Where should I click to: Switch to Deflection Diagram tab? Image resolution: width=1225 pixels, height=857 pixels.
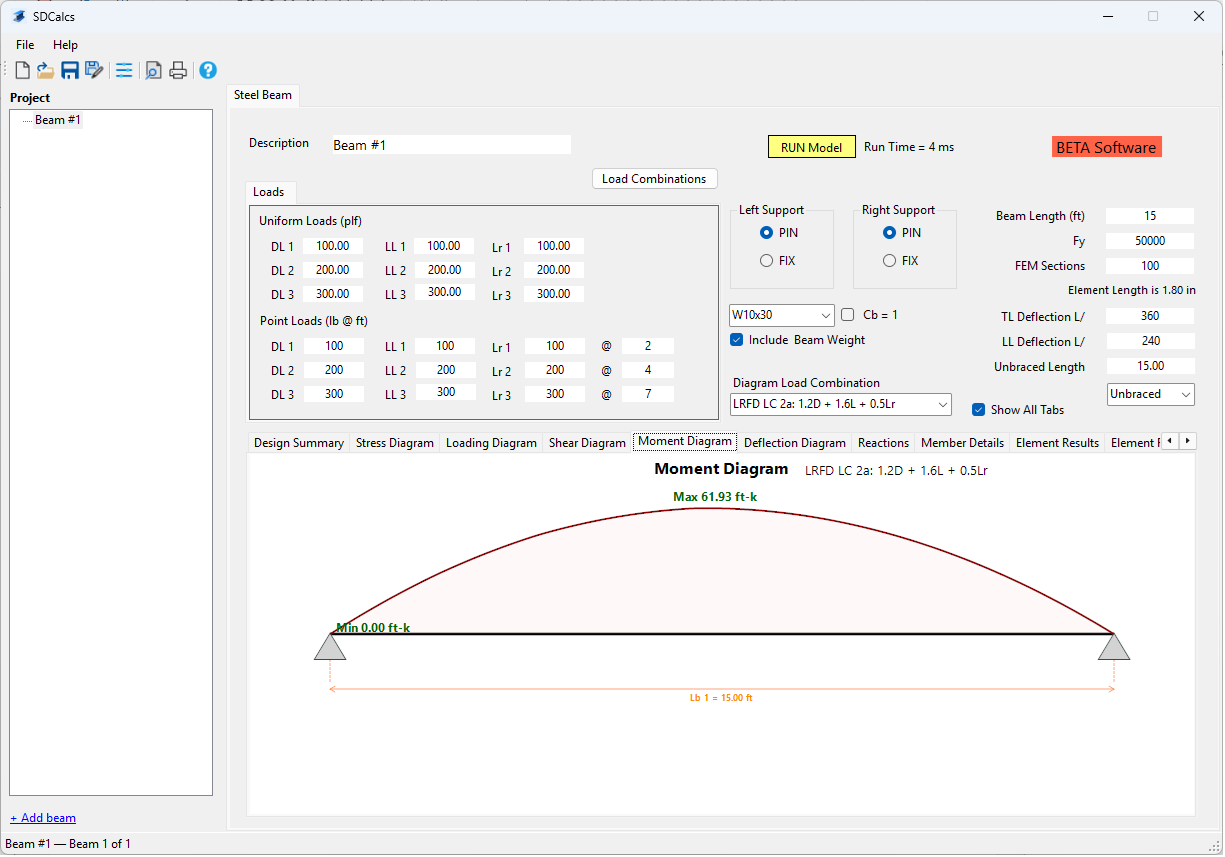(795, 443)
